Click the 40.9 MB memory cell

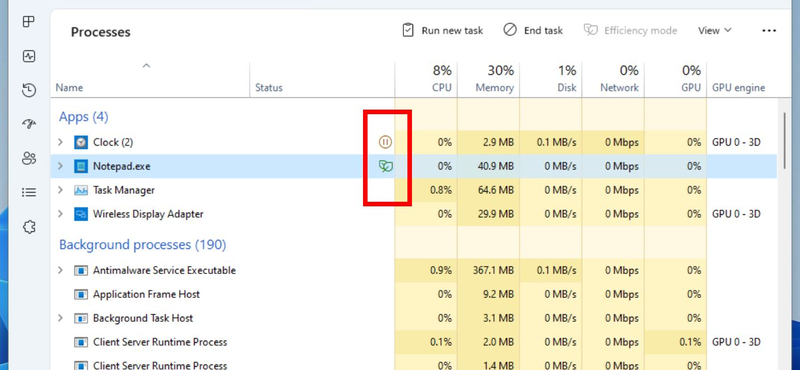tap(488, 166)
